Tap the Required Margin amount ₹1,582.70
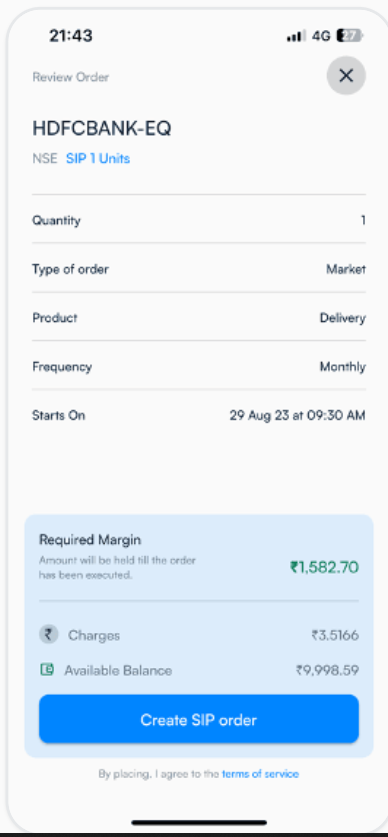Viewport: 388px width, 837px height. tap(324, 566)
